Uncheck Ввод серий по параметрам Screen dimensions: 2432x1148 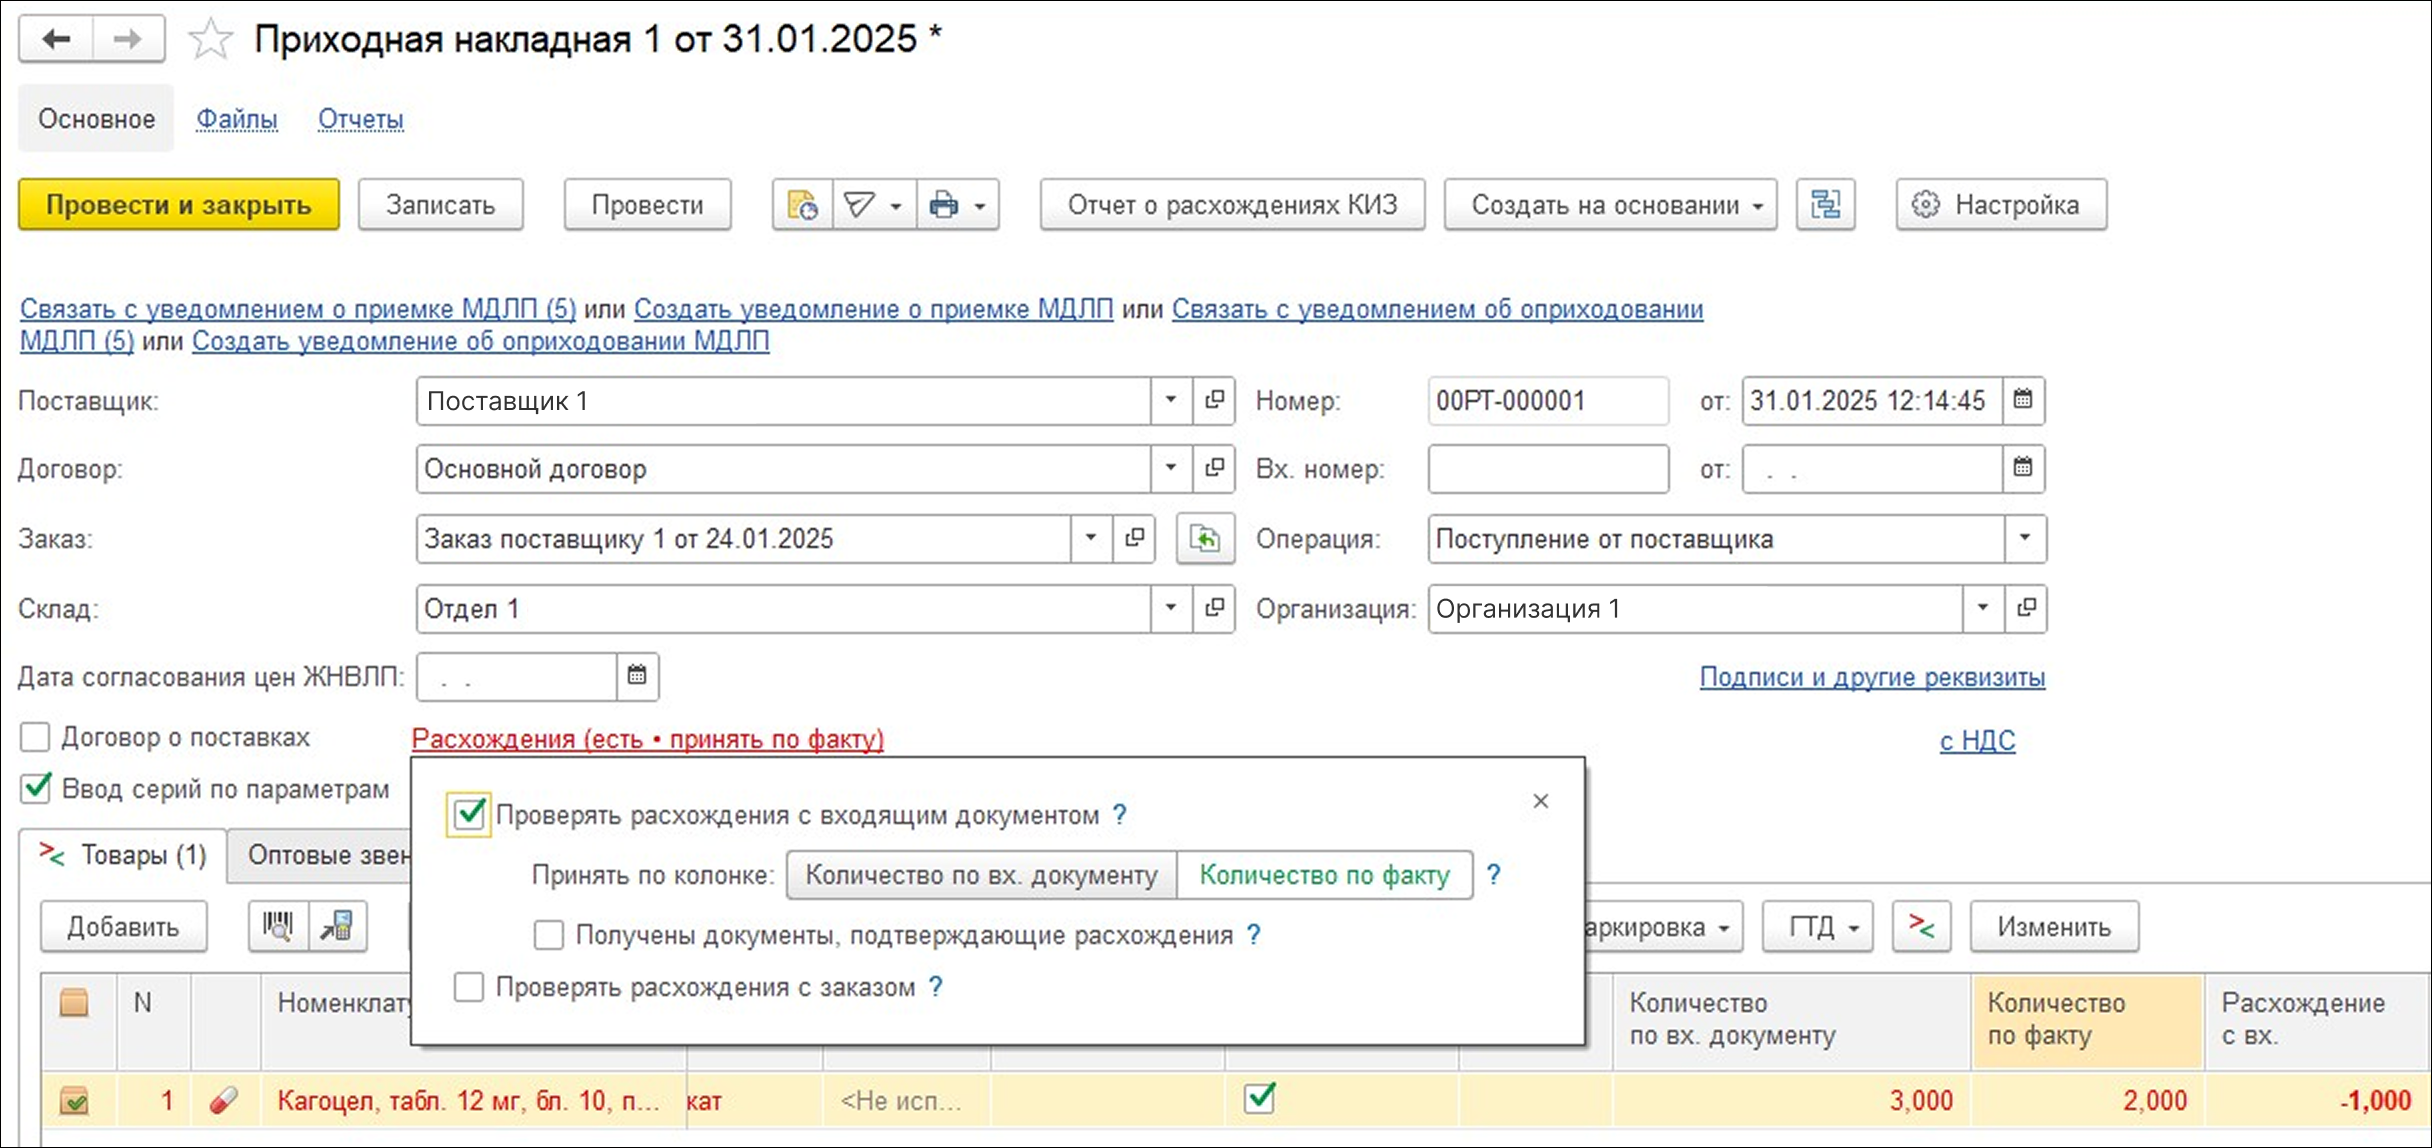click(35, 788)
